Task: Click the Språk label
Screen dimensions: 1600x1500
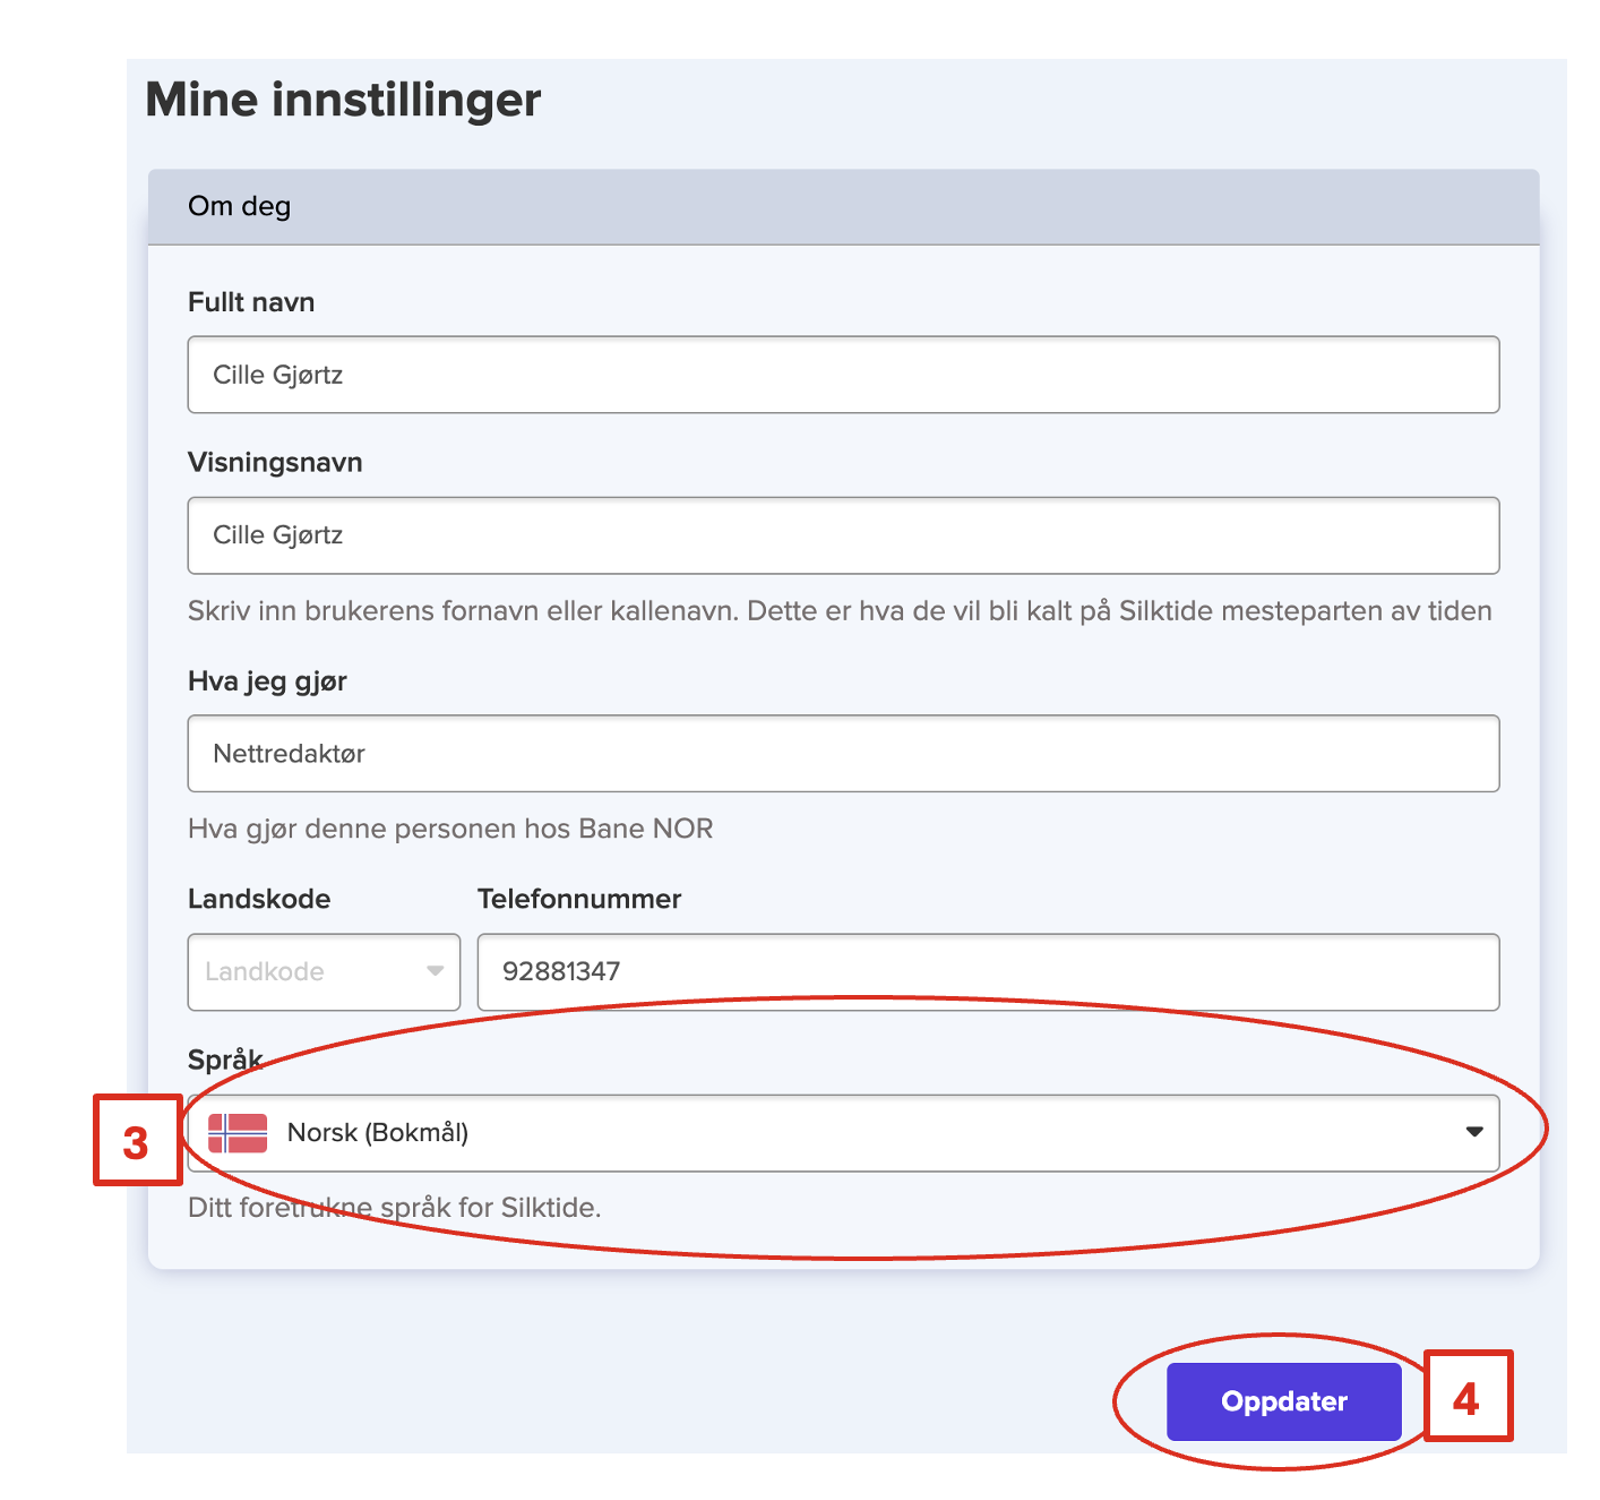Action: (225, 1059)
